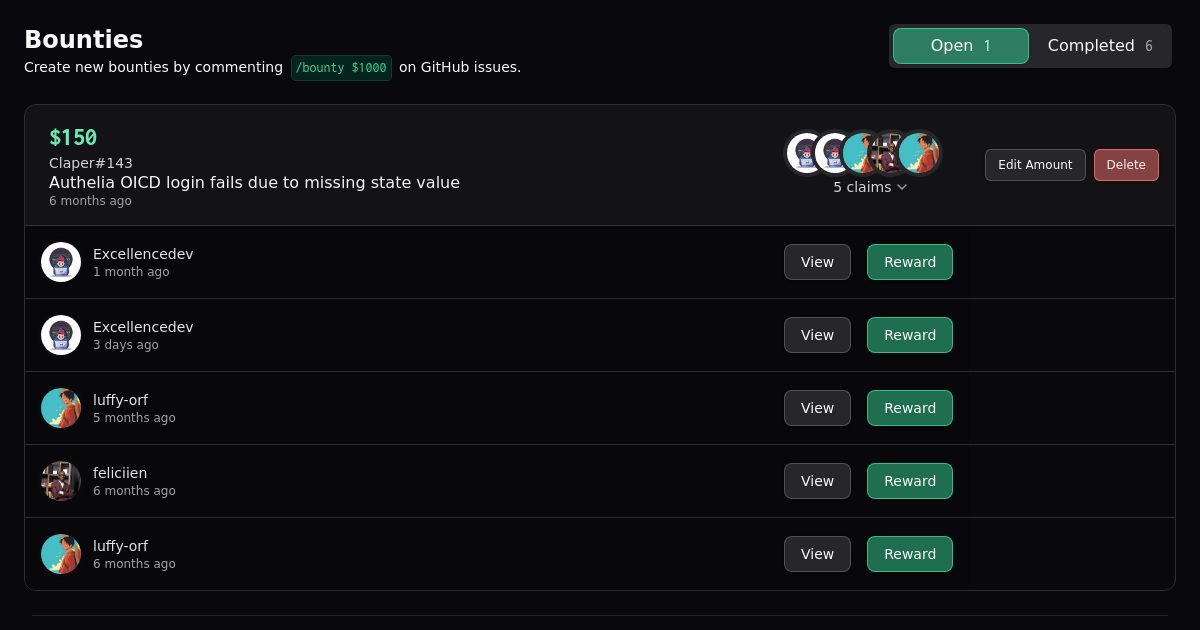This screenshot has width=1200, height=630.
Task: Click Edit Amount for the $150 bounty
Action: (x=1035, y=165)
